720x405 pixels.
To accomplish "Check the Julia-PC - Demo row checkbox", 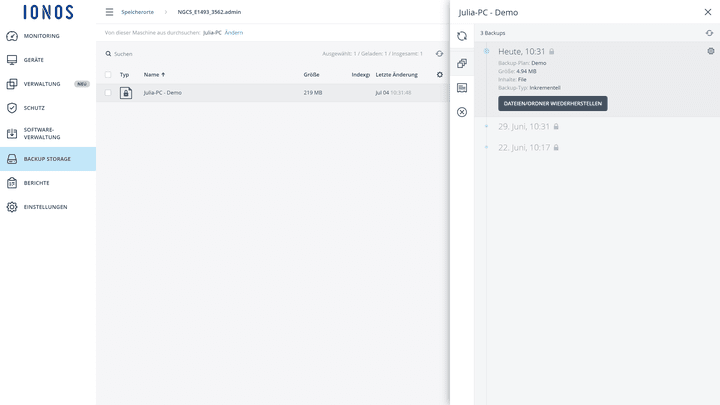I will [108, 93].
